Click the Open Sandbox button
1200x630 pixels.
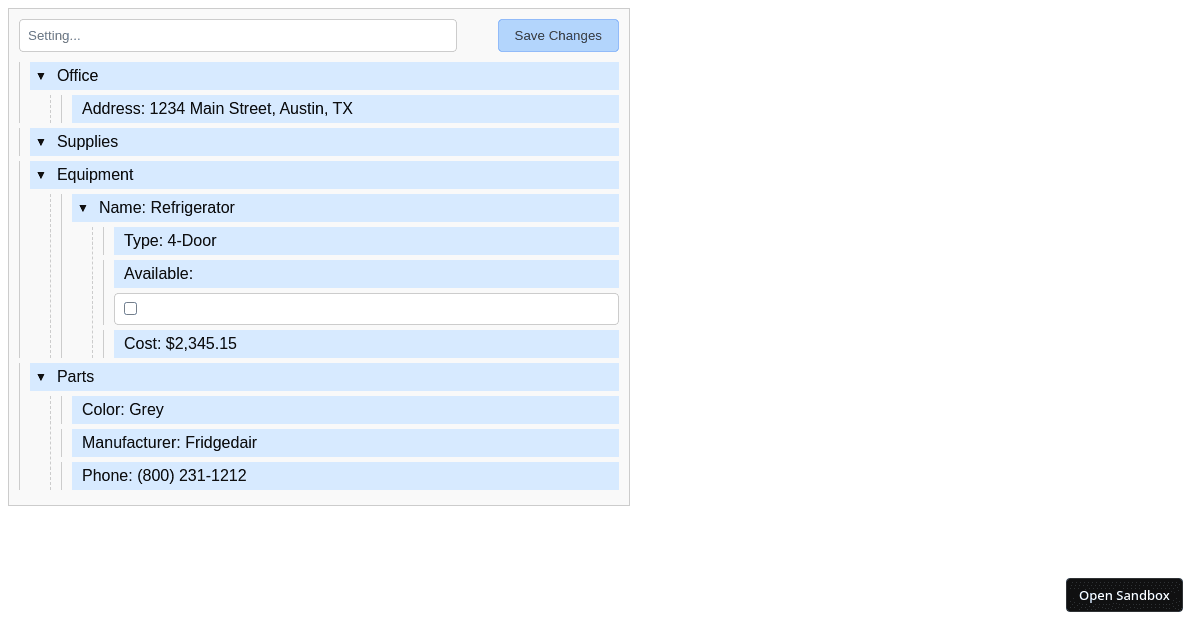click(1124, 595)
